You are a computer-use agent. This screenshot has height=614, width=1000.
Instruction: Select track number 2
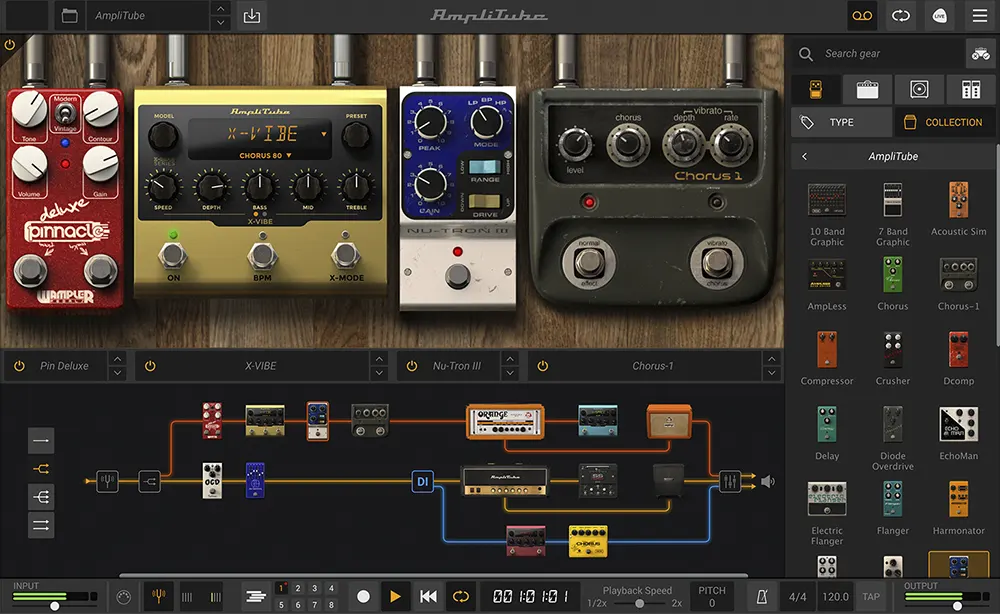298,588
